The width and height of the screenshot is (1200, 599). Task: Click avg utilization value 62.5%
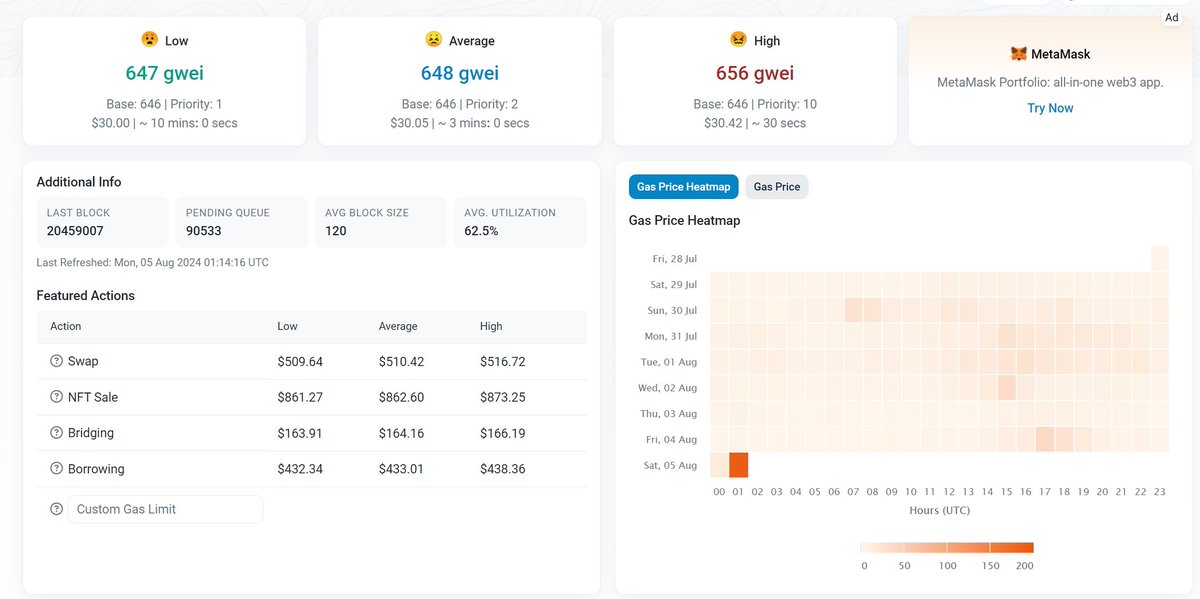482,231
